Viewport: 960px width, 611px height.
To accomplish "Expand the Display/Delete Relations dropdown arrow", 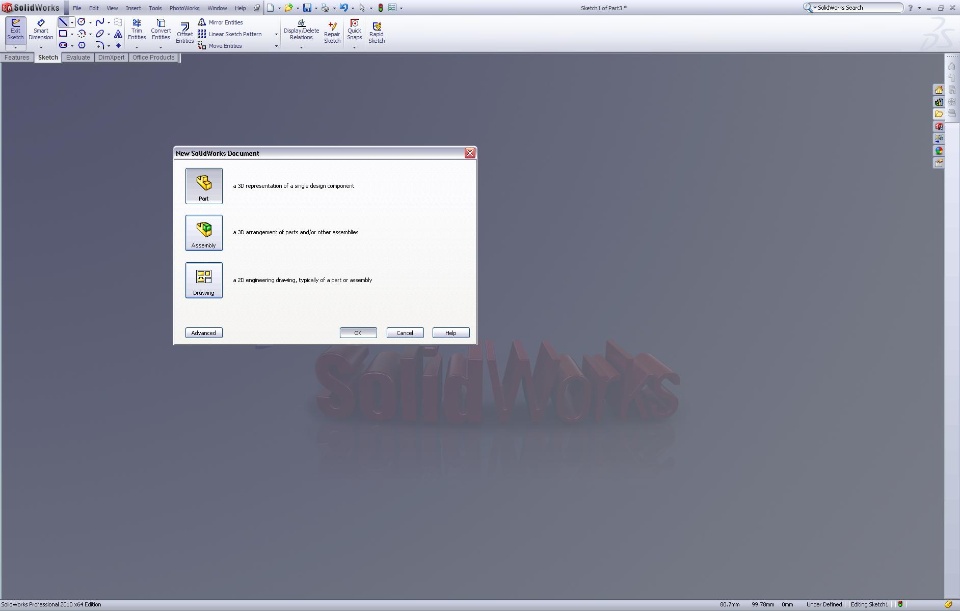I will [301, 47].
